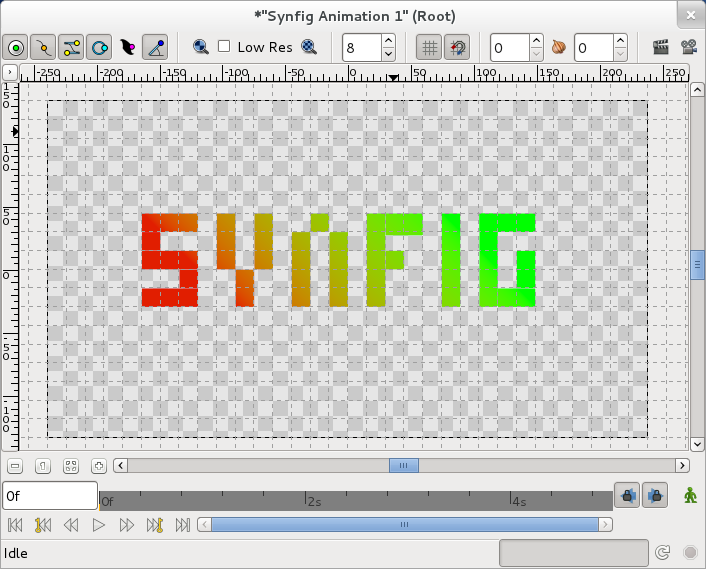
Task: Click the progress bar in status bar
Action: 574,553
